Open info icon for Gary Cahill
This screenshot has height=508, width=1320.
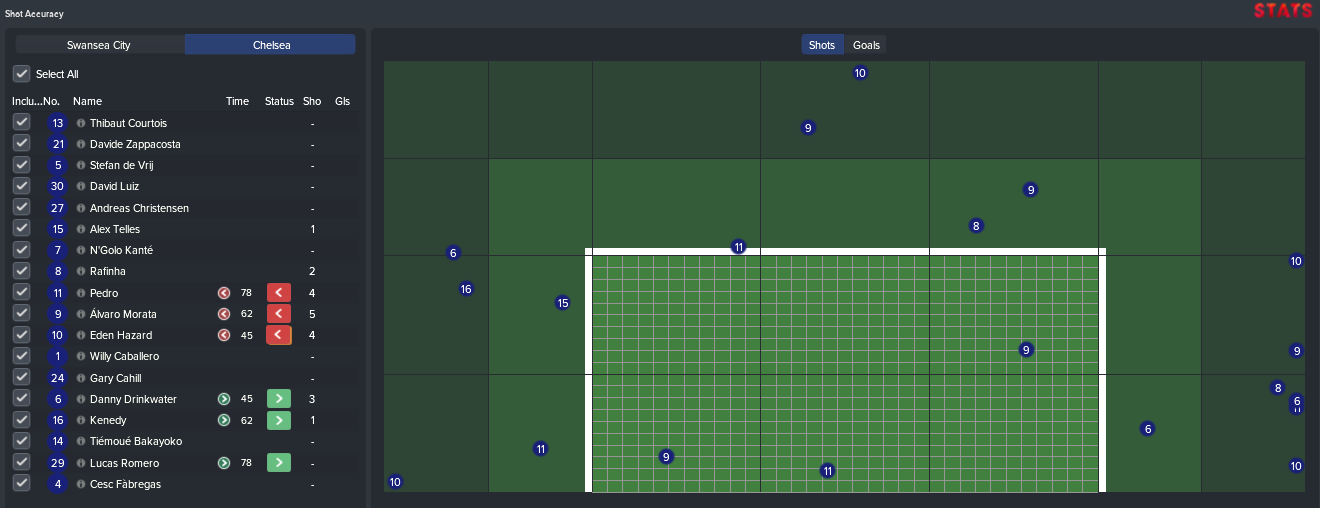click(81, 378)
